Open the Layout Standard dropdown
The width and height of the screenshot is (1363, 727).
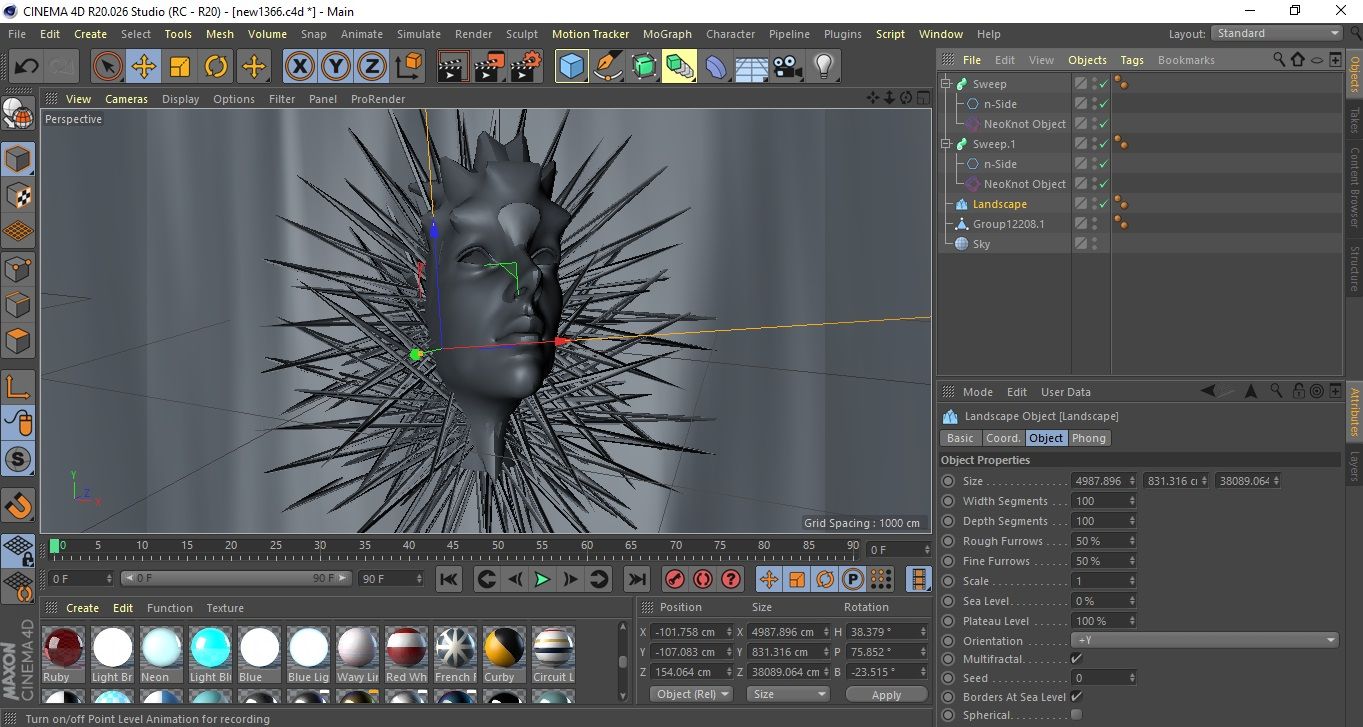(1276, 33)
